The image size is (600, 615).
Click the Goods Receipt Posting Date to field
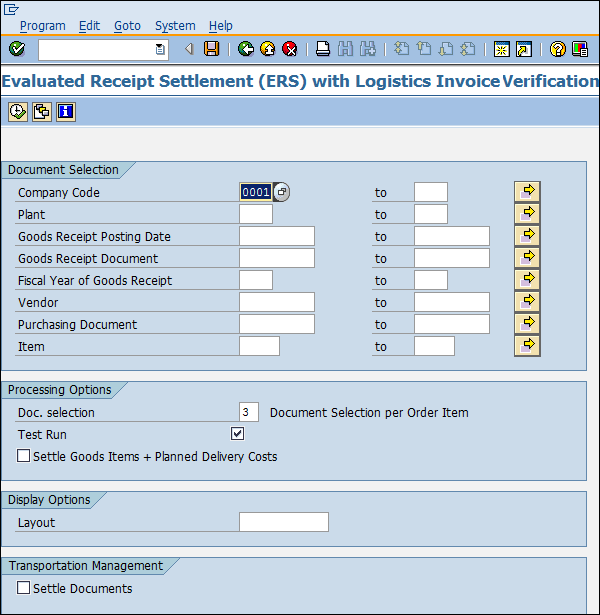pyautogui.click(x=452, y=236)
